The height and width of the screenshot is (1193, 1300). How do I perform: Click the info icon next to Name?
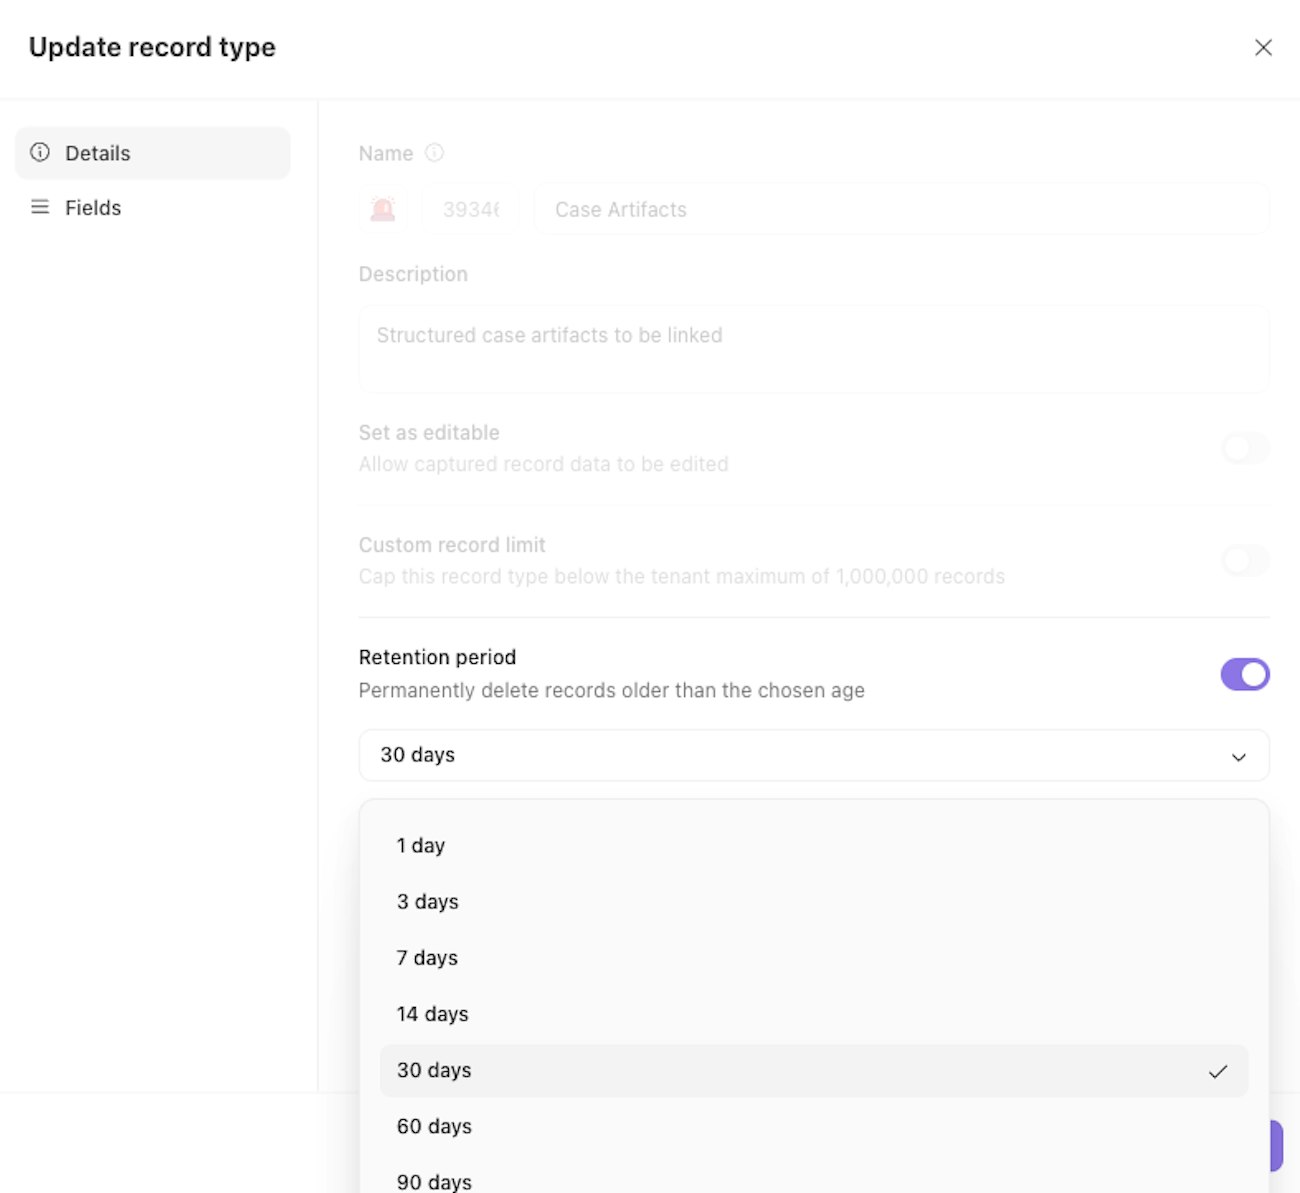[434, 153]
